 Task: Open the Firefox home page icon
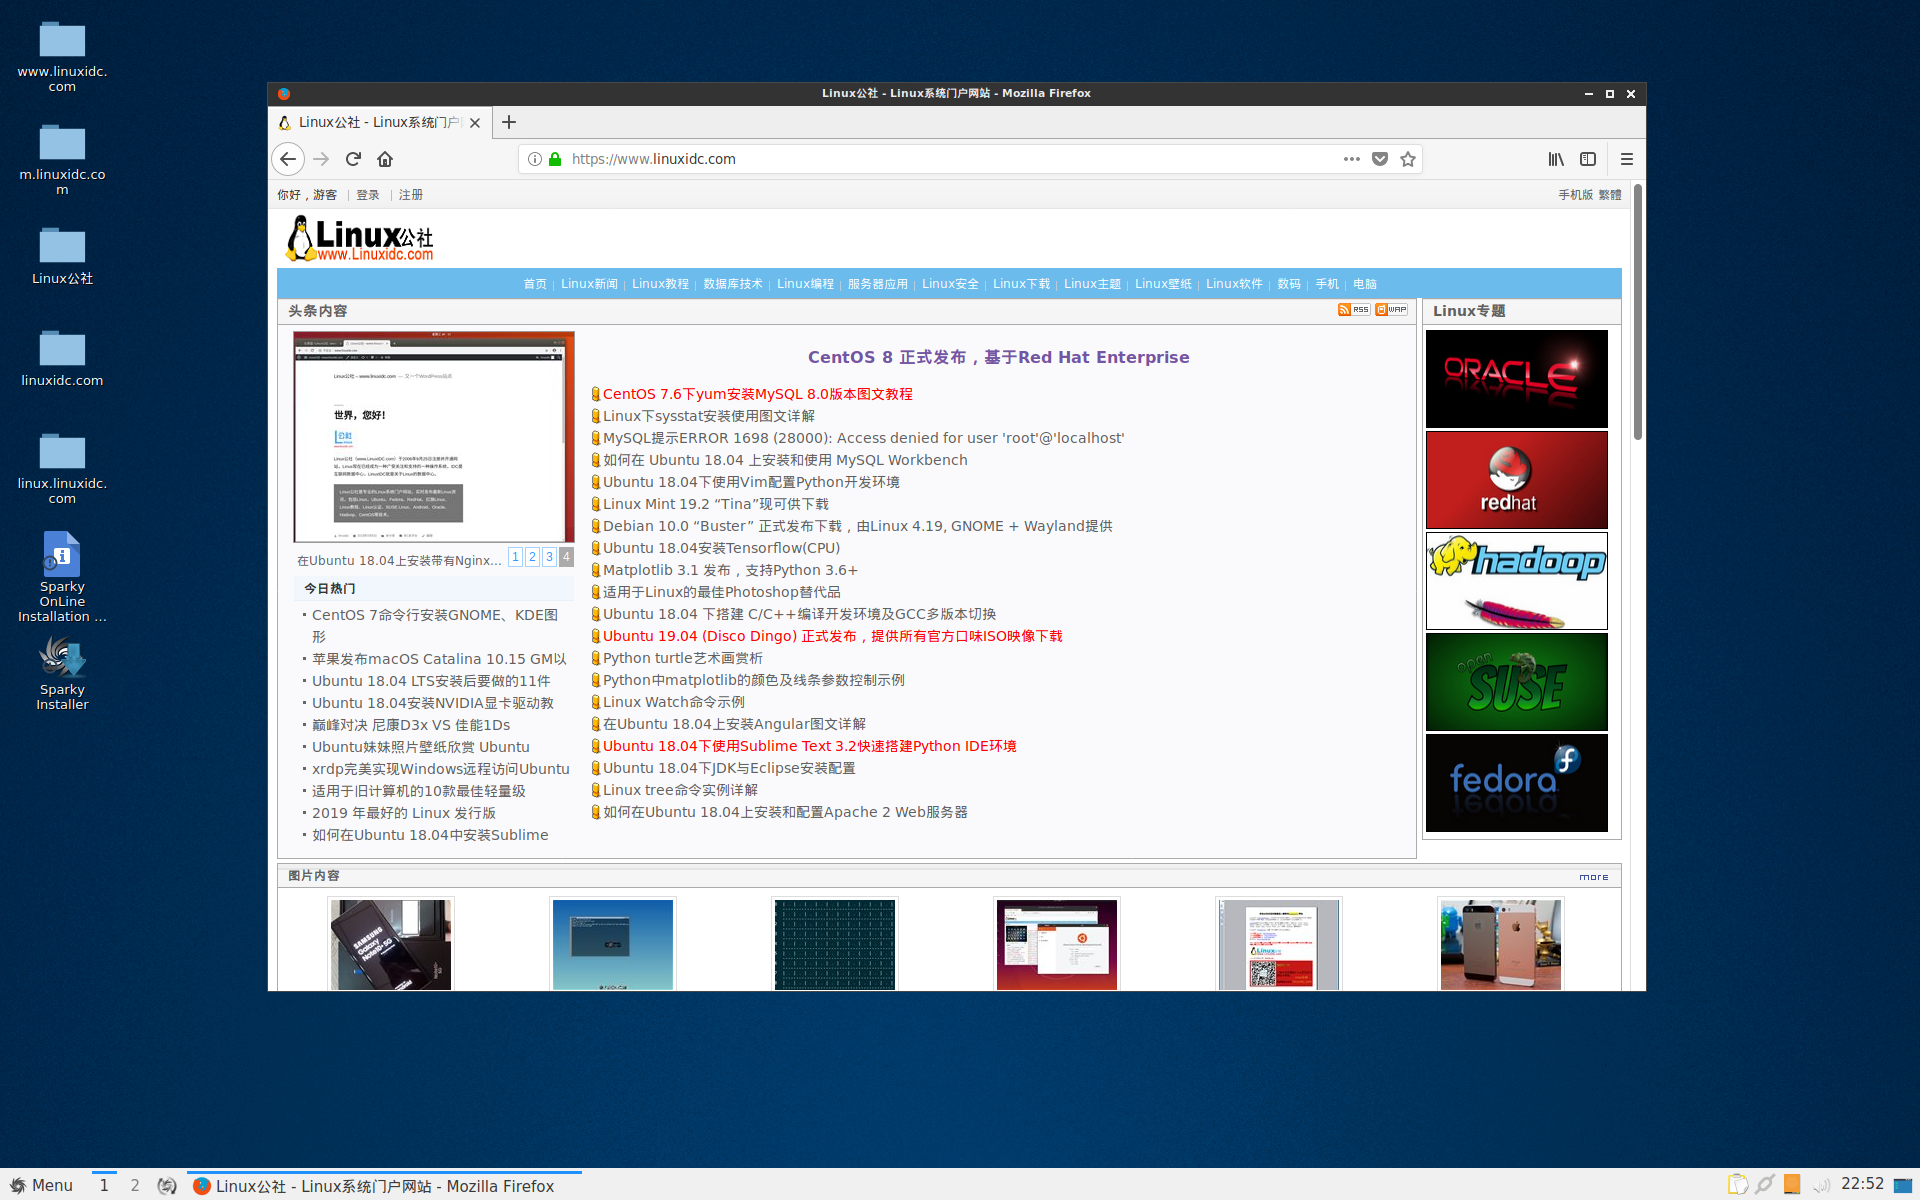tap(385, 159)
